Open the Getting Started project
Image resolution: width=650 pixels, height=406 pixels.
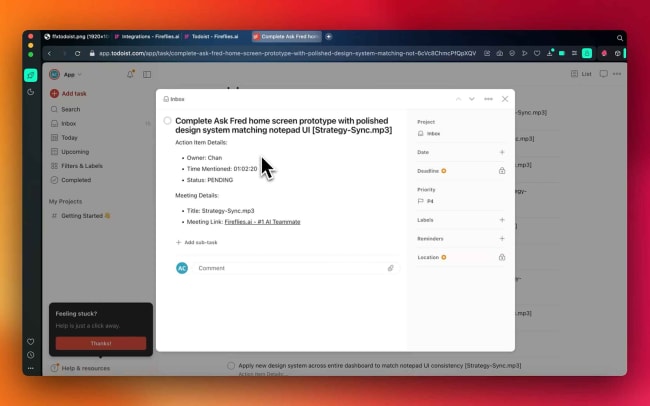pos(81,216)
